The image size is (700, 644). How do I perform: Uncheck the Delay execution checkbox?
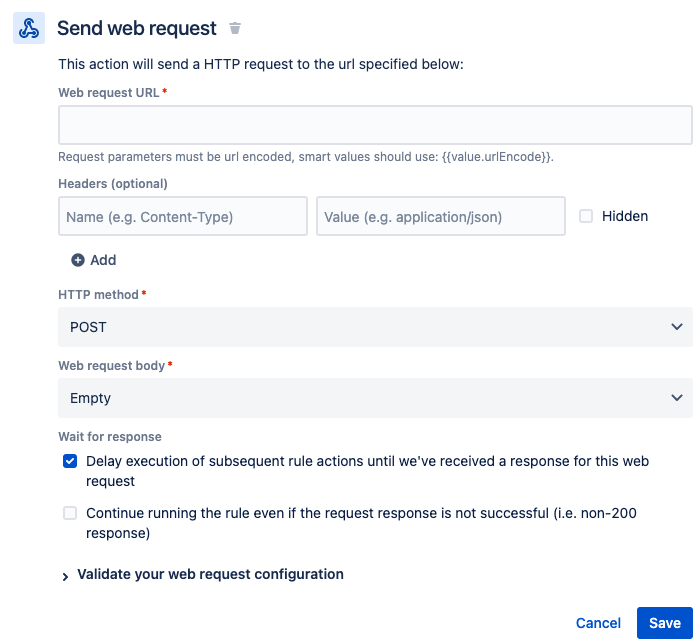tap(70, 461)
